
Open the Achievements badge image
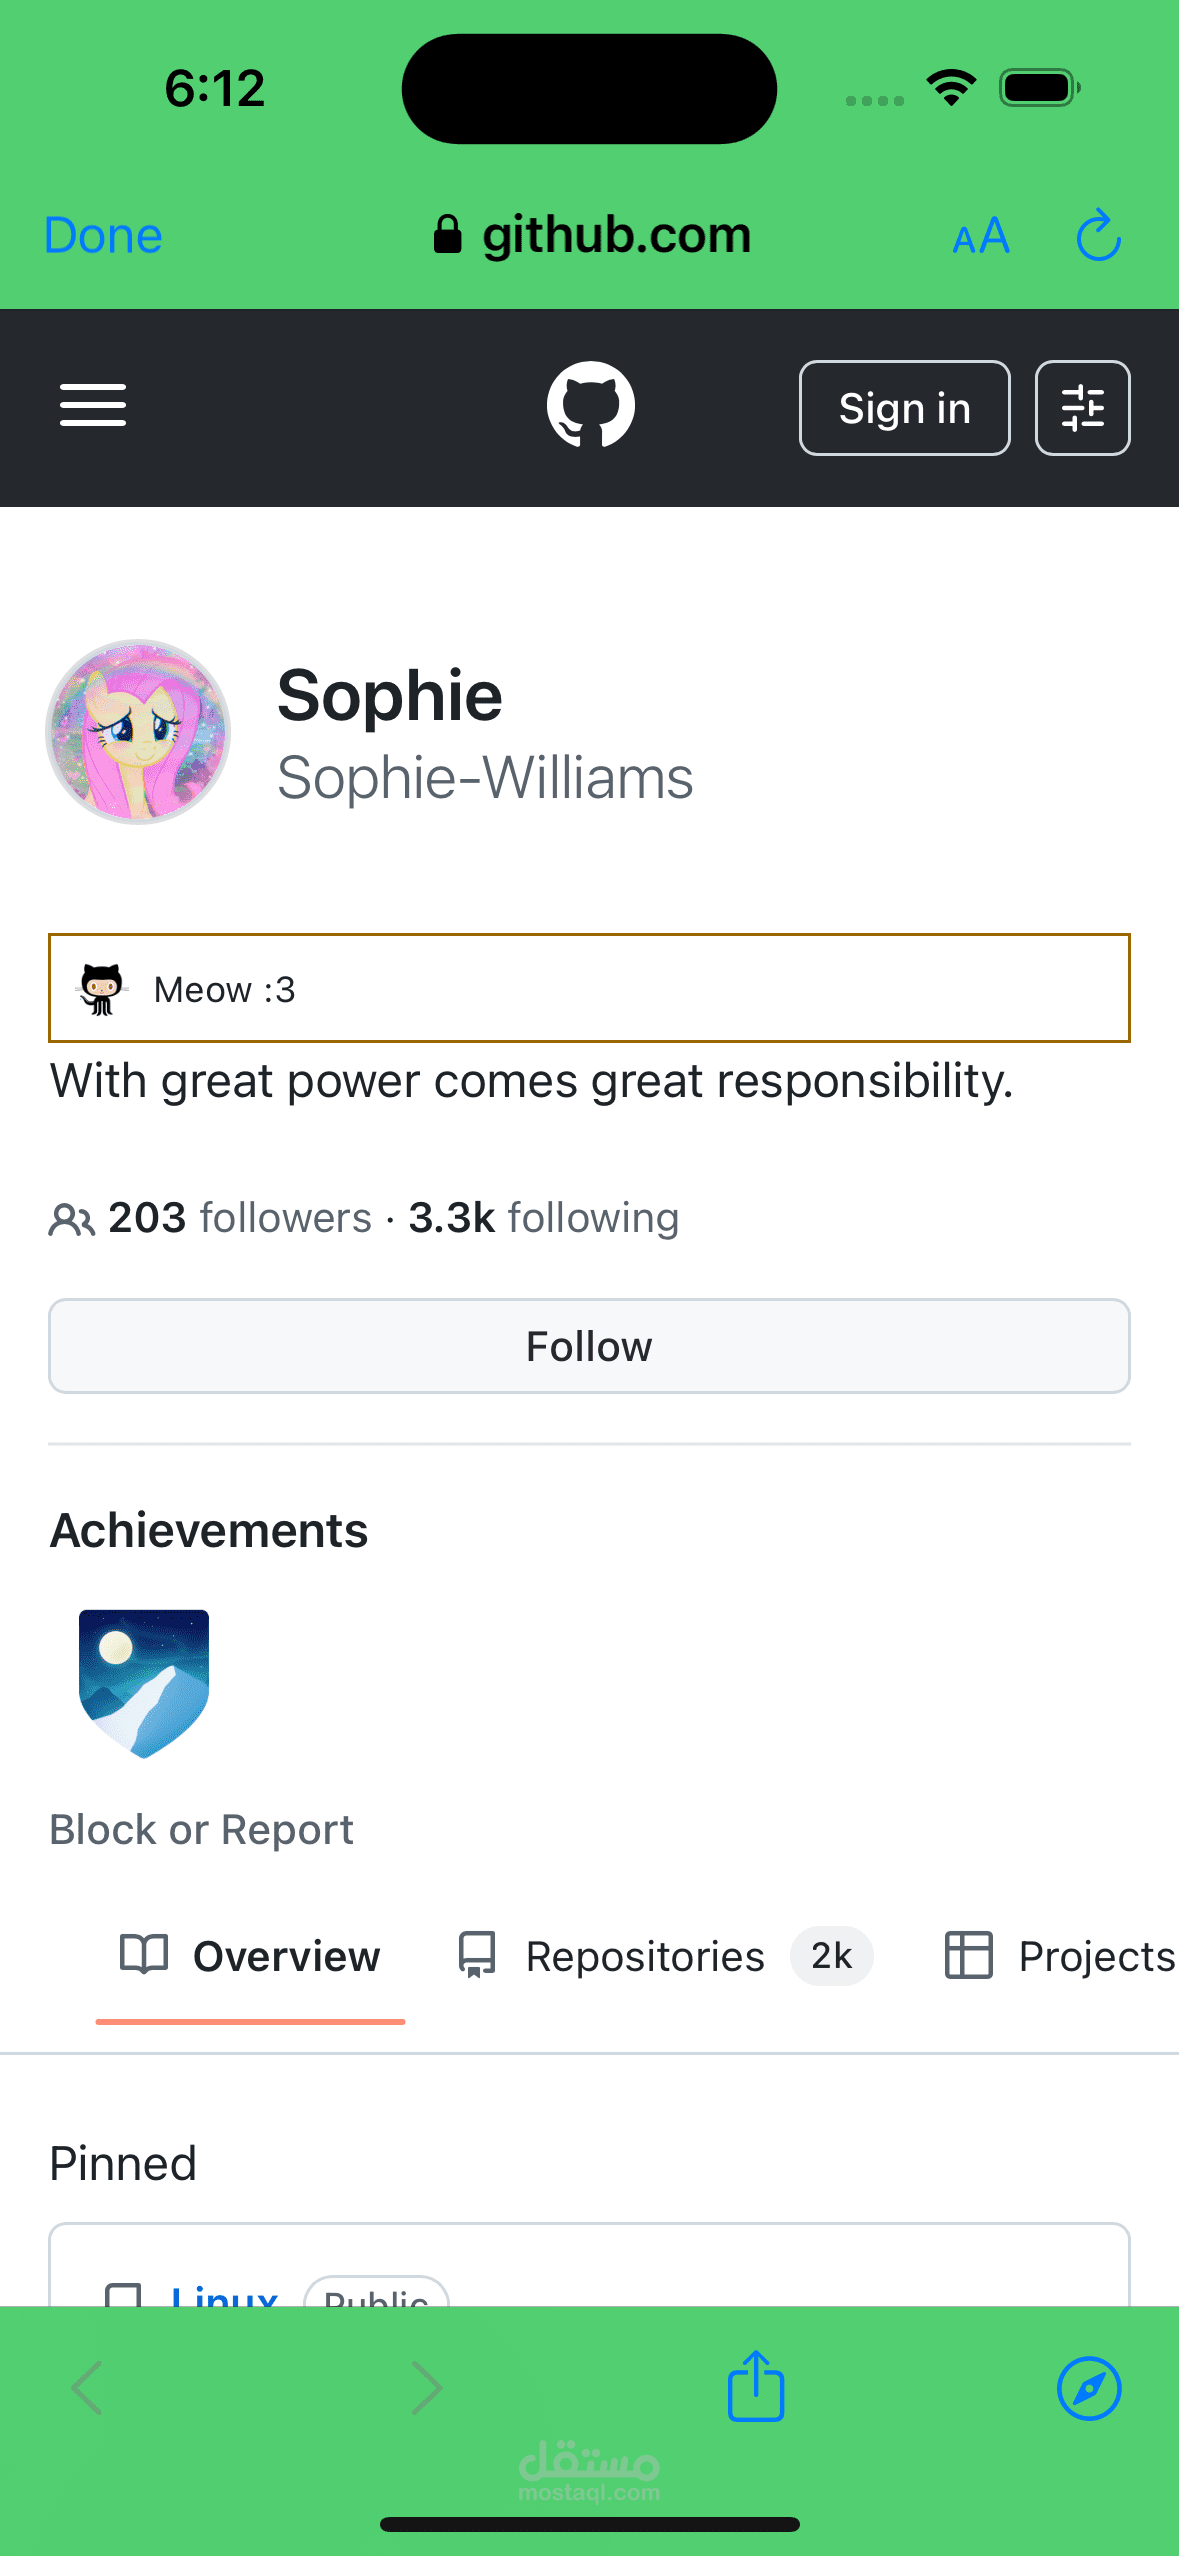pyautogui.click(x=144, y=1683)
